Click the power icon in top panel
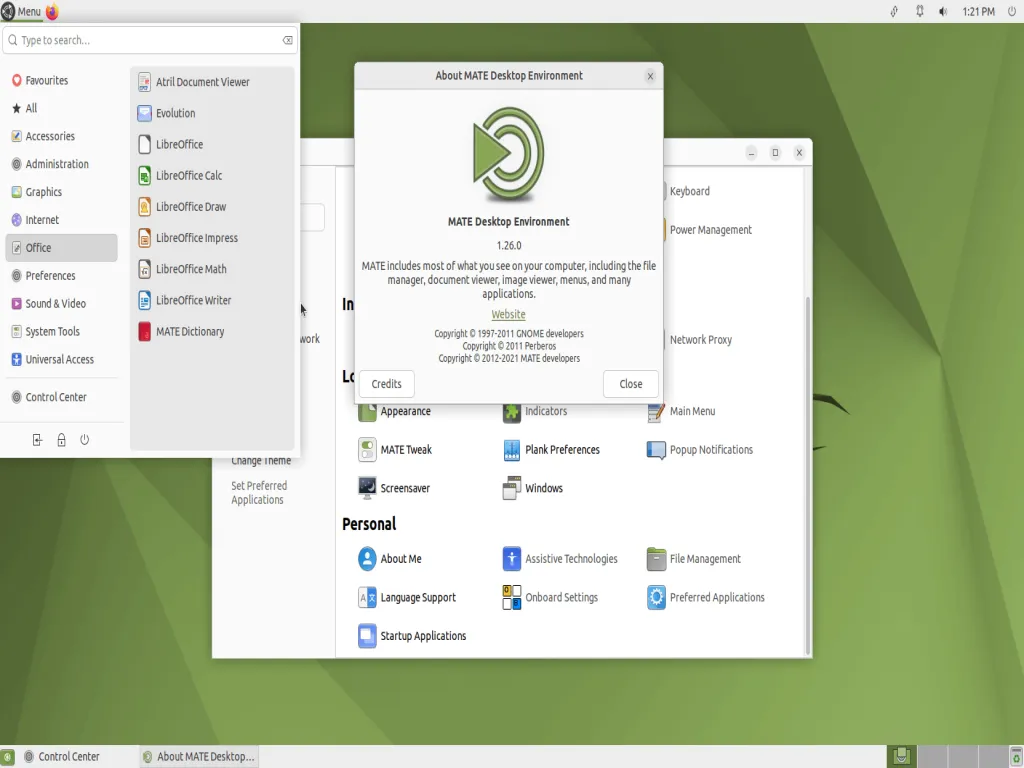 [x=1012, y=11]
